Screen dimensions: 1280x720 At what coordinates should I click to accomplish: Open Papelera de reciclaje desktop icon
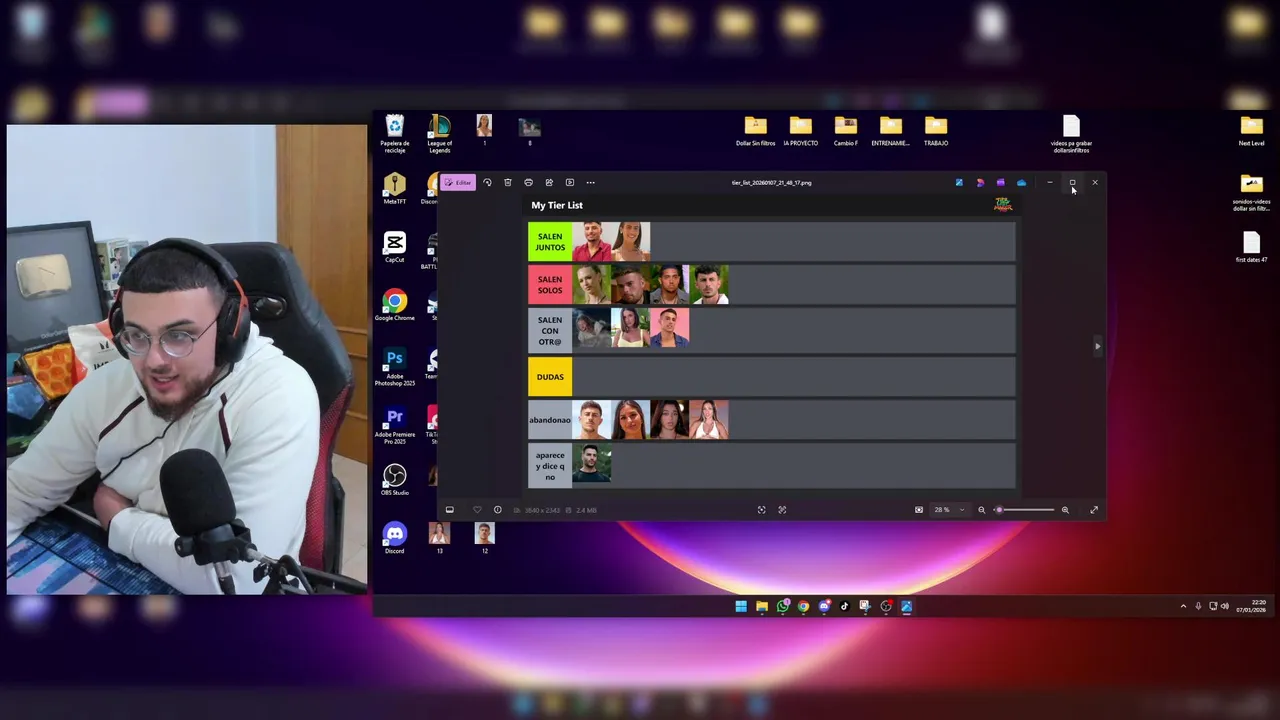tap(395, 134)
